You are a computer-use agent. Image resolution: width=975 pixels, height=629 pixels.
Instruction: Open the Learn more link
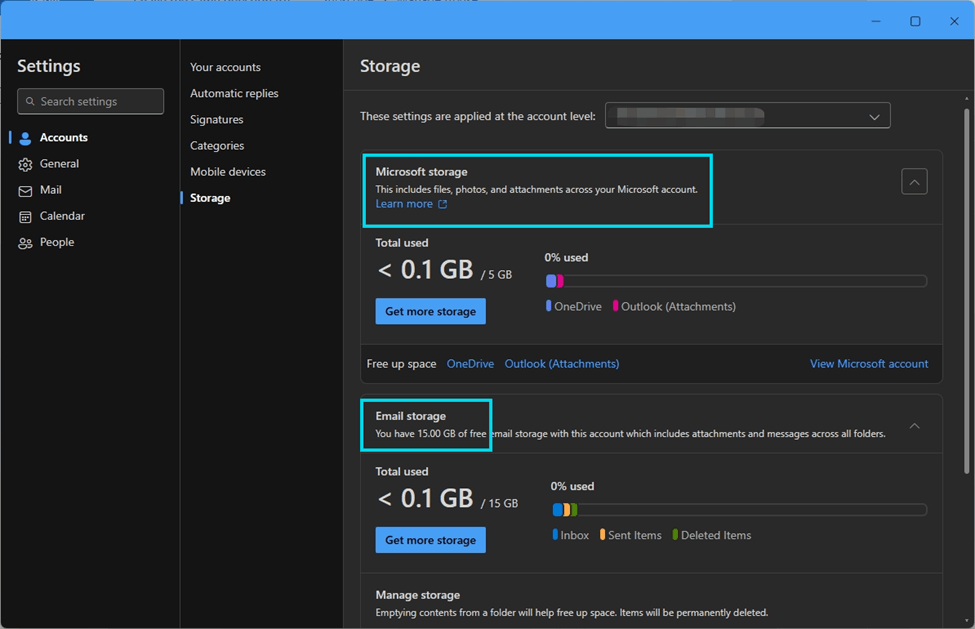pos(404,204)
